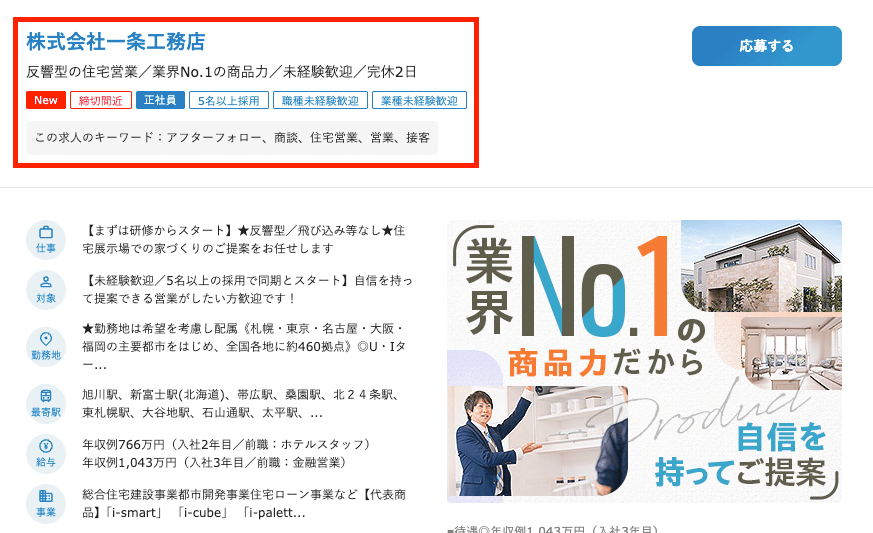
Task: Apply using the 応募する button
Action: (x=767, y=46)
